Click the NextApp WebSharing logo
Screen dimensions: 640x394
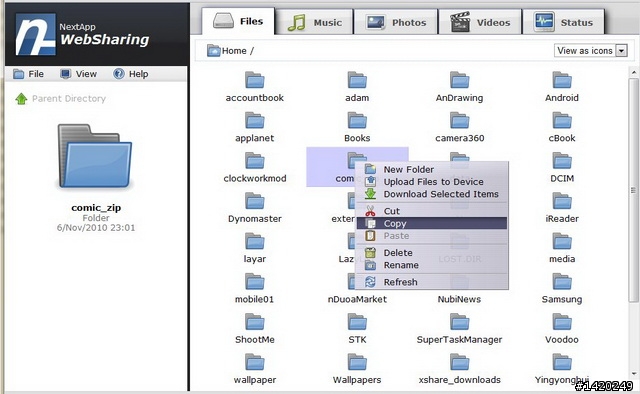pos(82,34)
